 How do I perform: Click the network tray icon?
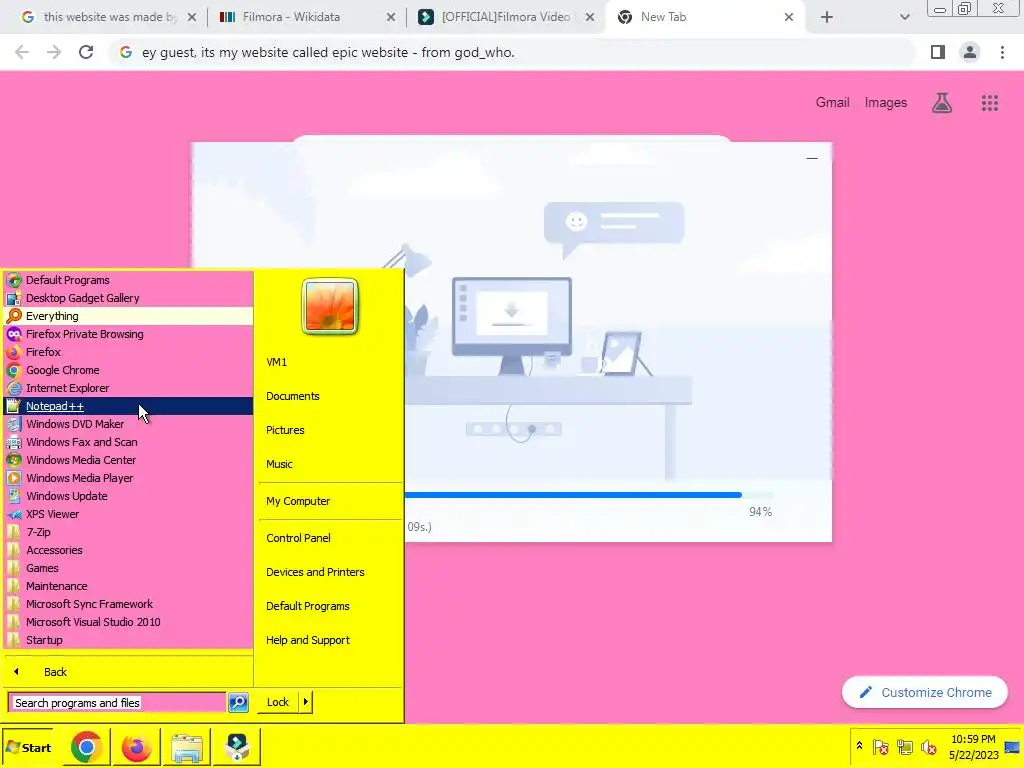pos(904,746)
